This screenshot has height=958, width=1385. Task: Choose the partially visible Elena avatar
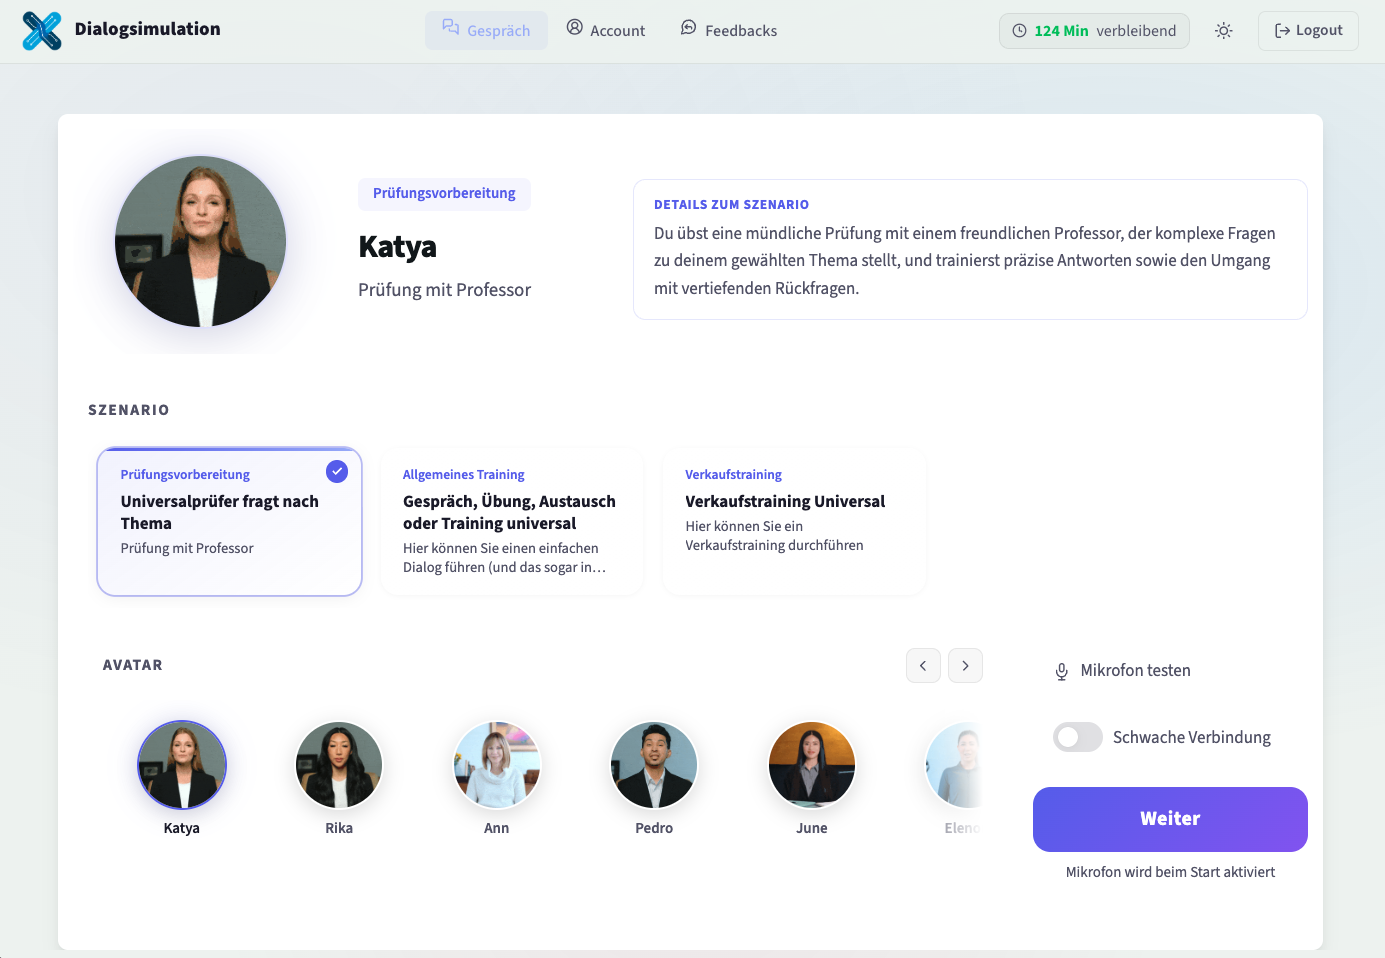click(x=955, y=765)
